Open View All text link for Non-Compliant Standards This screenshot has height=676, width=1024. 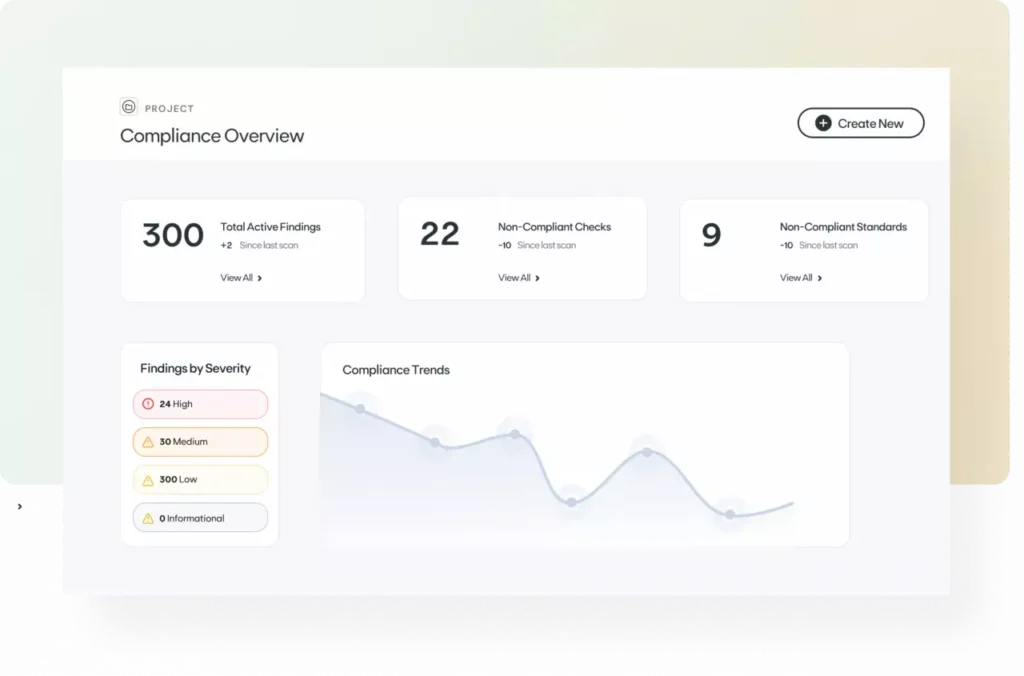click(796, 278)
